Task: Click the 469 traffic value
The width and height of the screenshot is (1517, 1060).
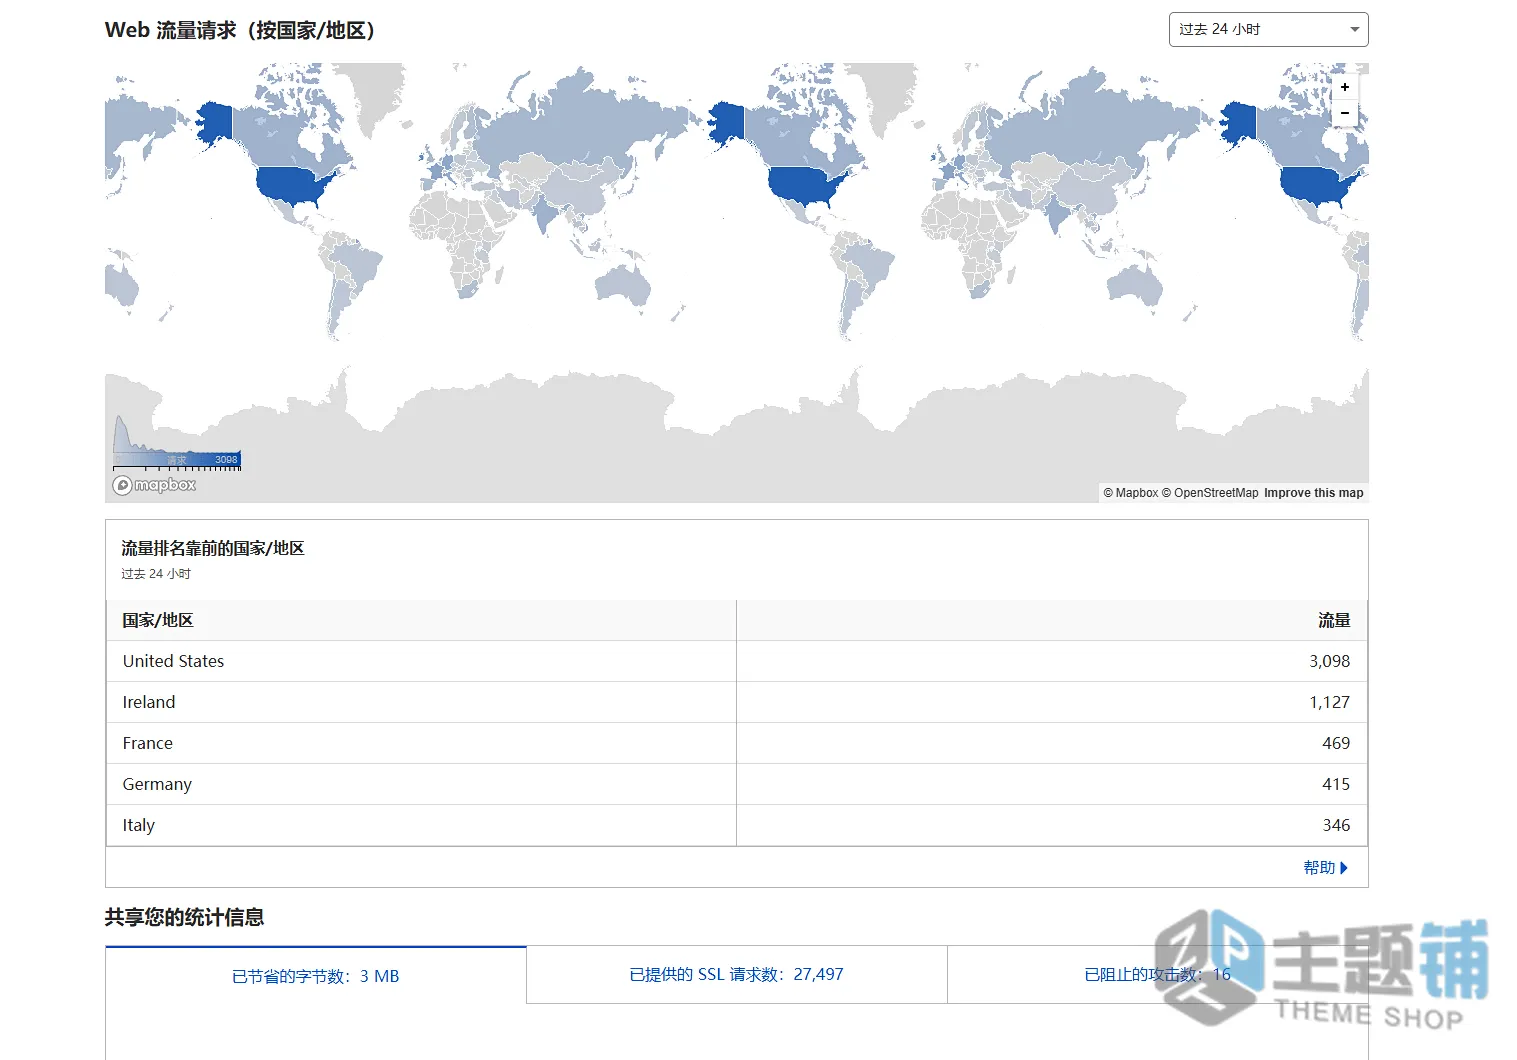Action: [1336, 743]
